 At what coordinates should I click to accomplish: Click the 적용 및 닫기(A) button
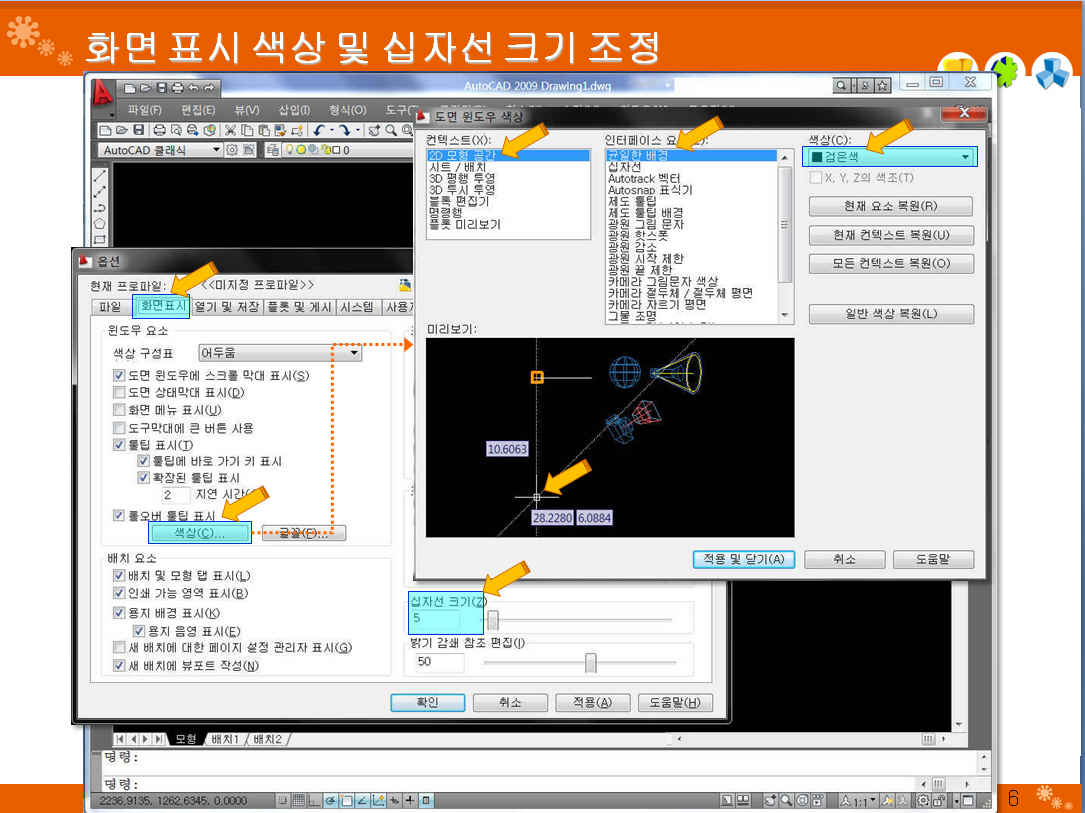[x=744, y=559]
